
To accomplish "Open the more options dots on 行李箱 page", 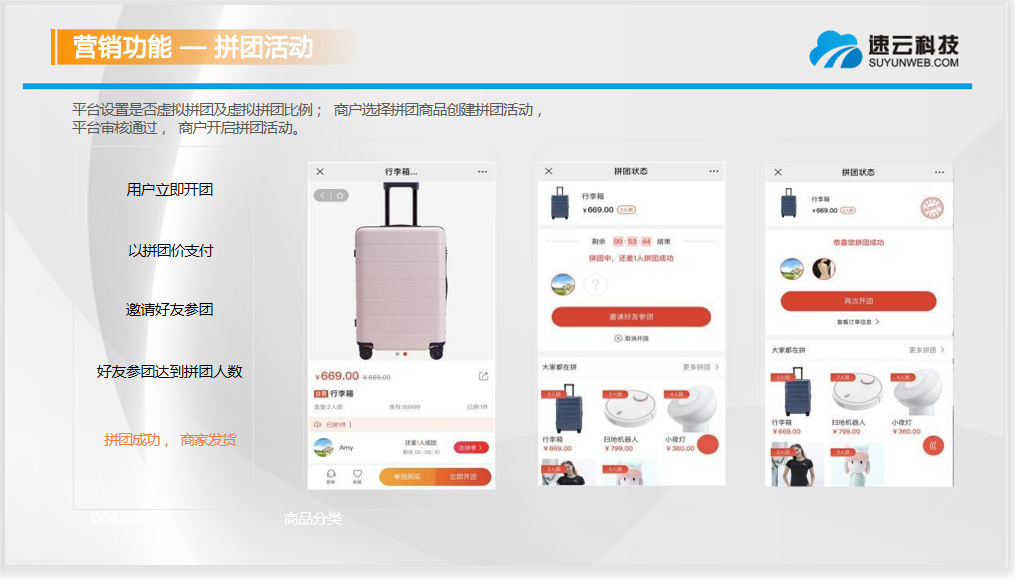I will (x=482, y=172).
